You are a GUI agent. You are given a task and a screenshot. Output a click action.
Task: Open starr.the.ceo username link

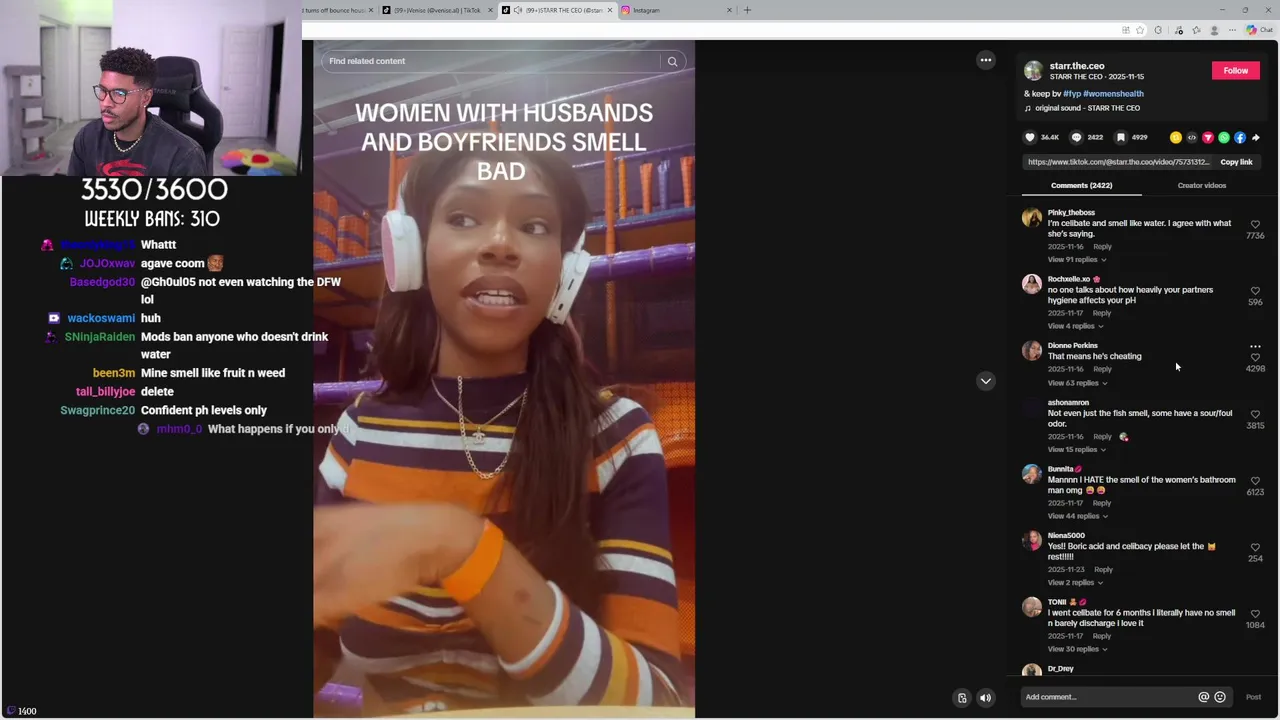tap(1077, 66)
